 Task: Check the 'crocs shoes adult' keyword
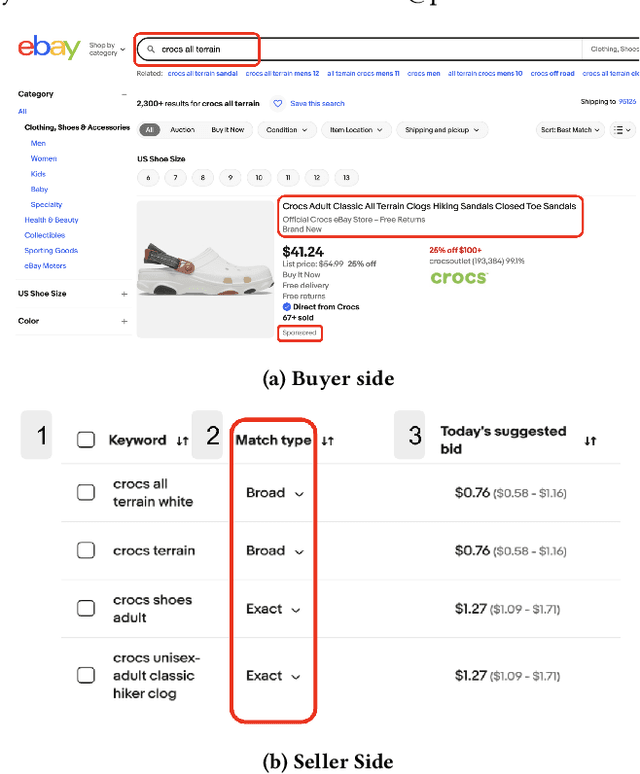[x=86, y=608]
